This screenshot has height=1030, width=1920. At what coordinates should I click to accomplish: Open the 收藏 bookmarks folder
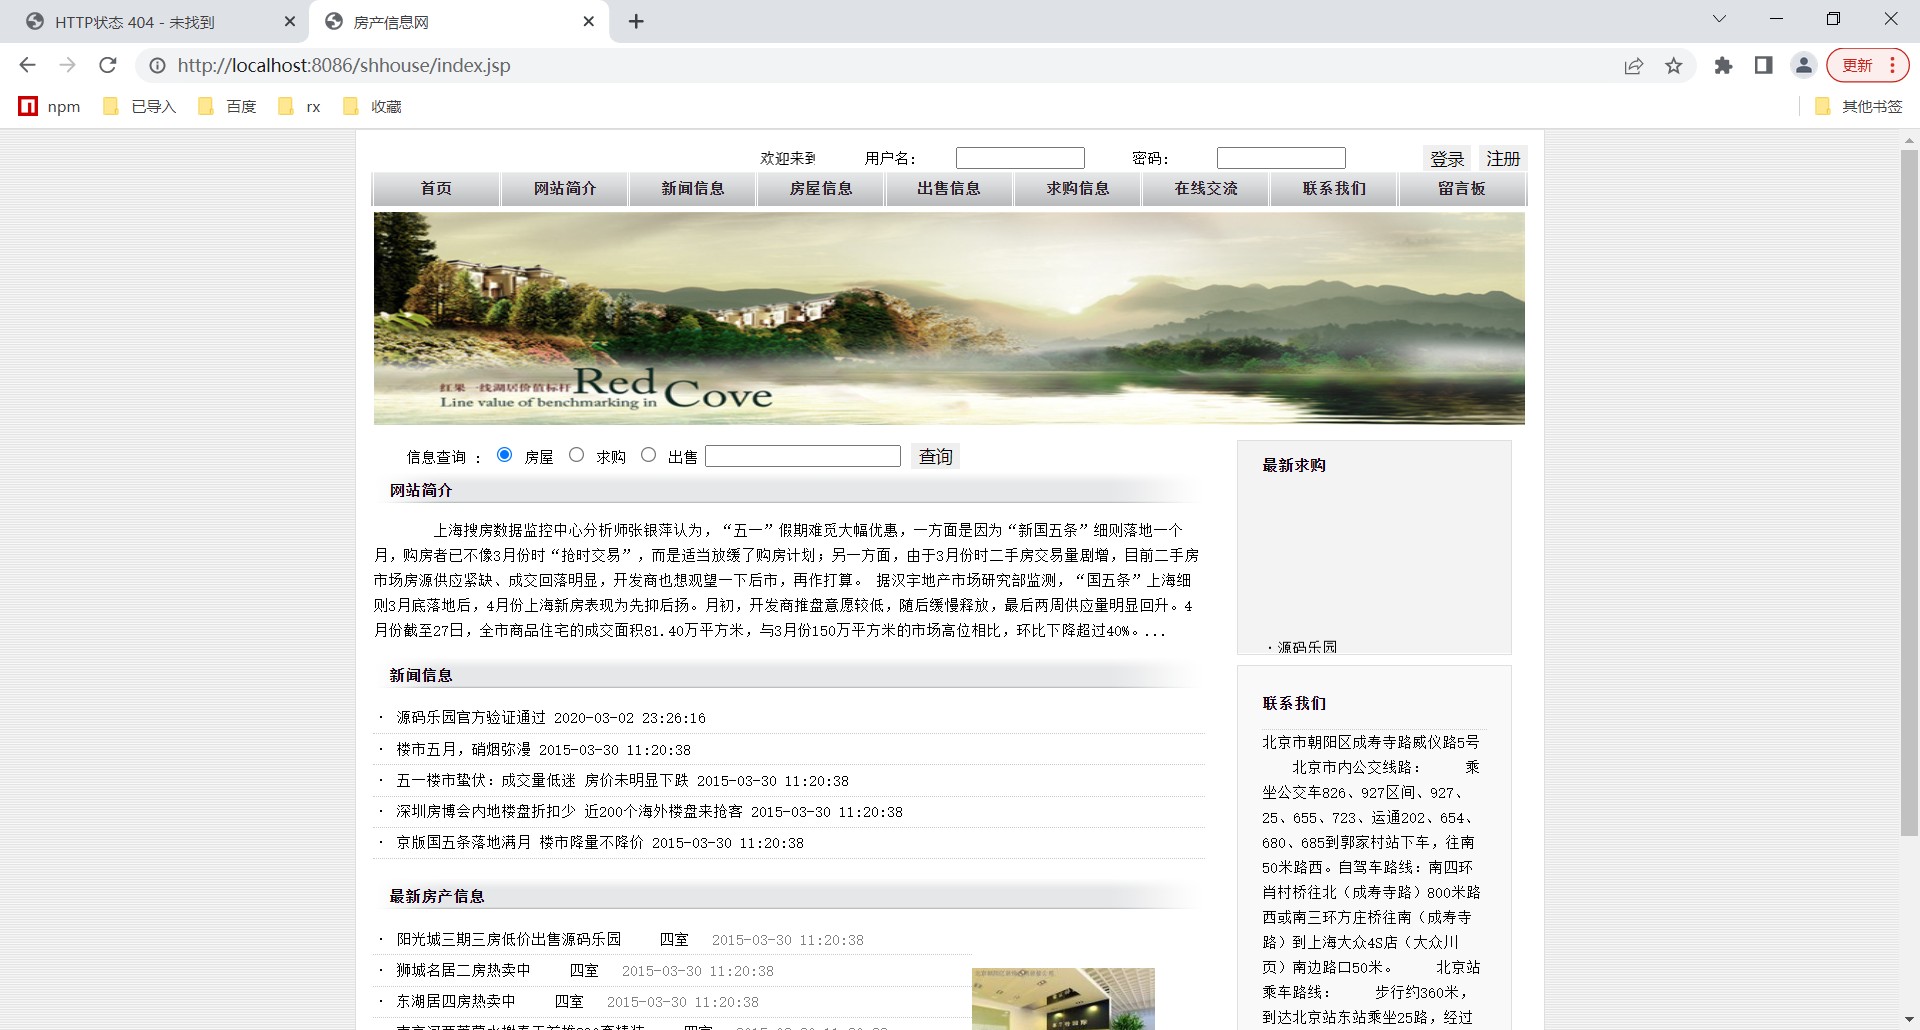click(372, 106)
